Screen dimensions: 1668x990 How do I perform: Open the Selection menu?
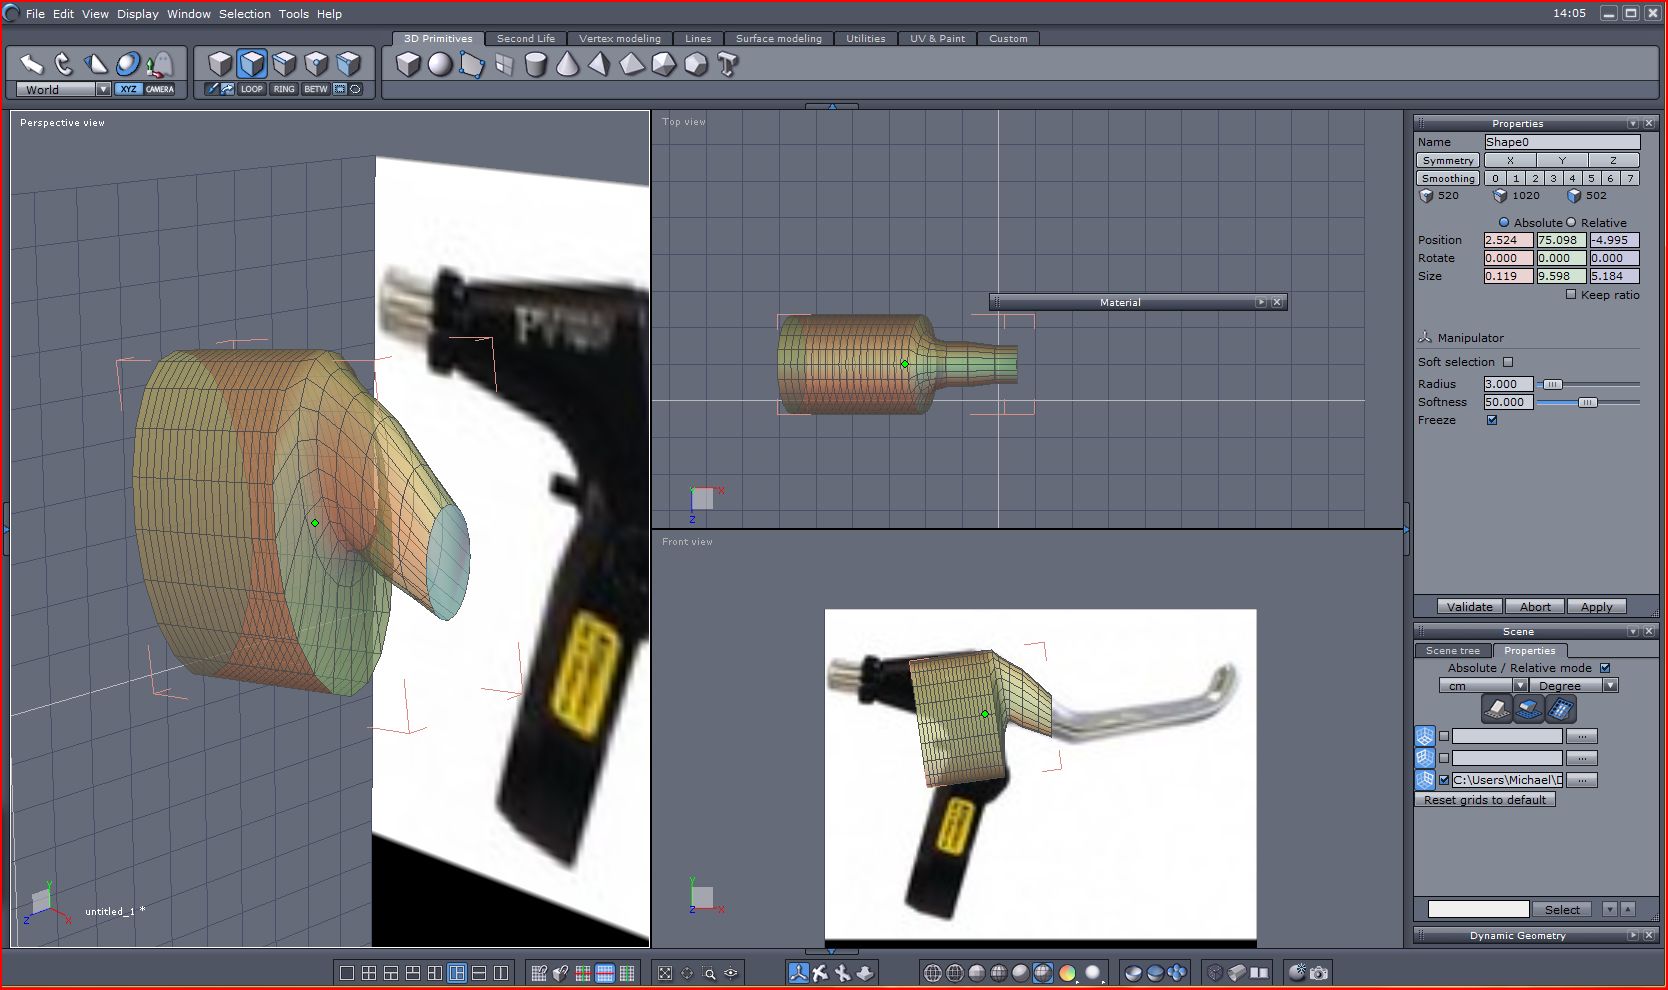245,14
